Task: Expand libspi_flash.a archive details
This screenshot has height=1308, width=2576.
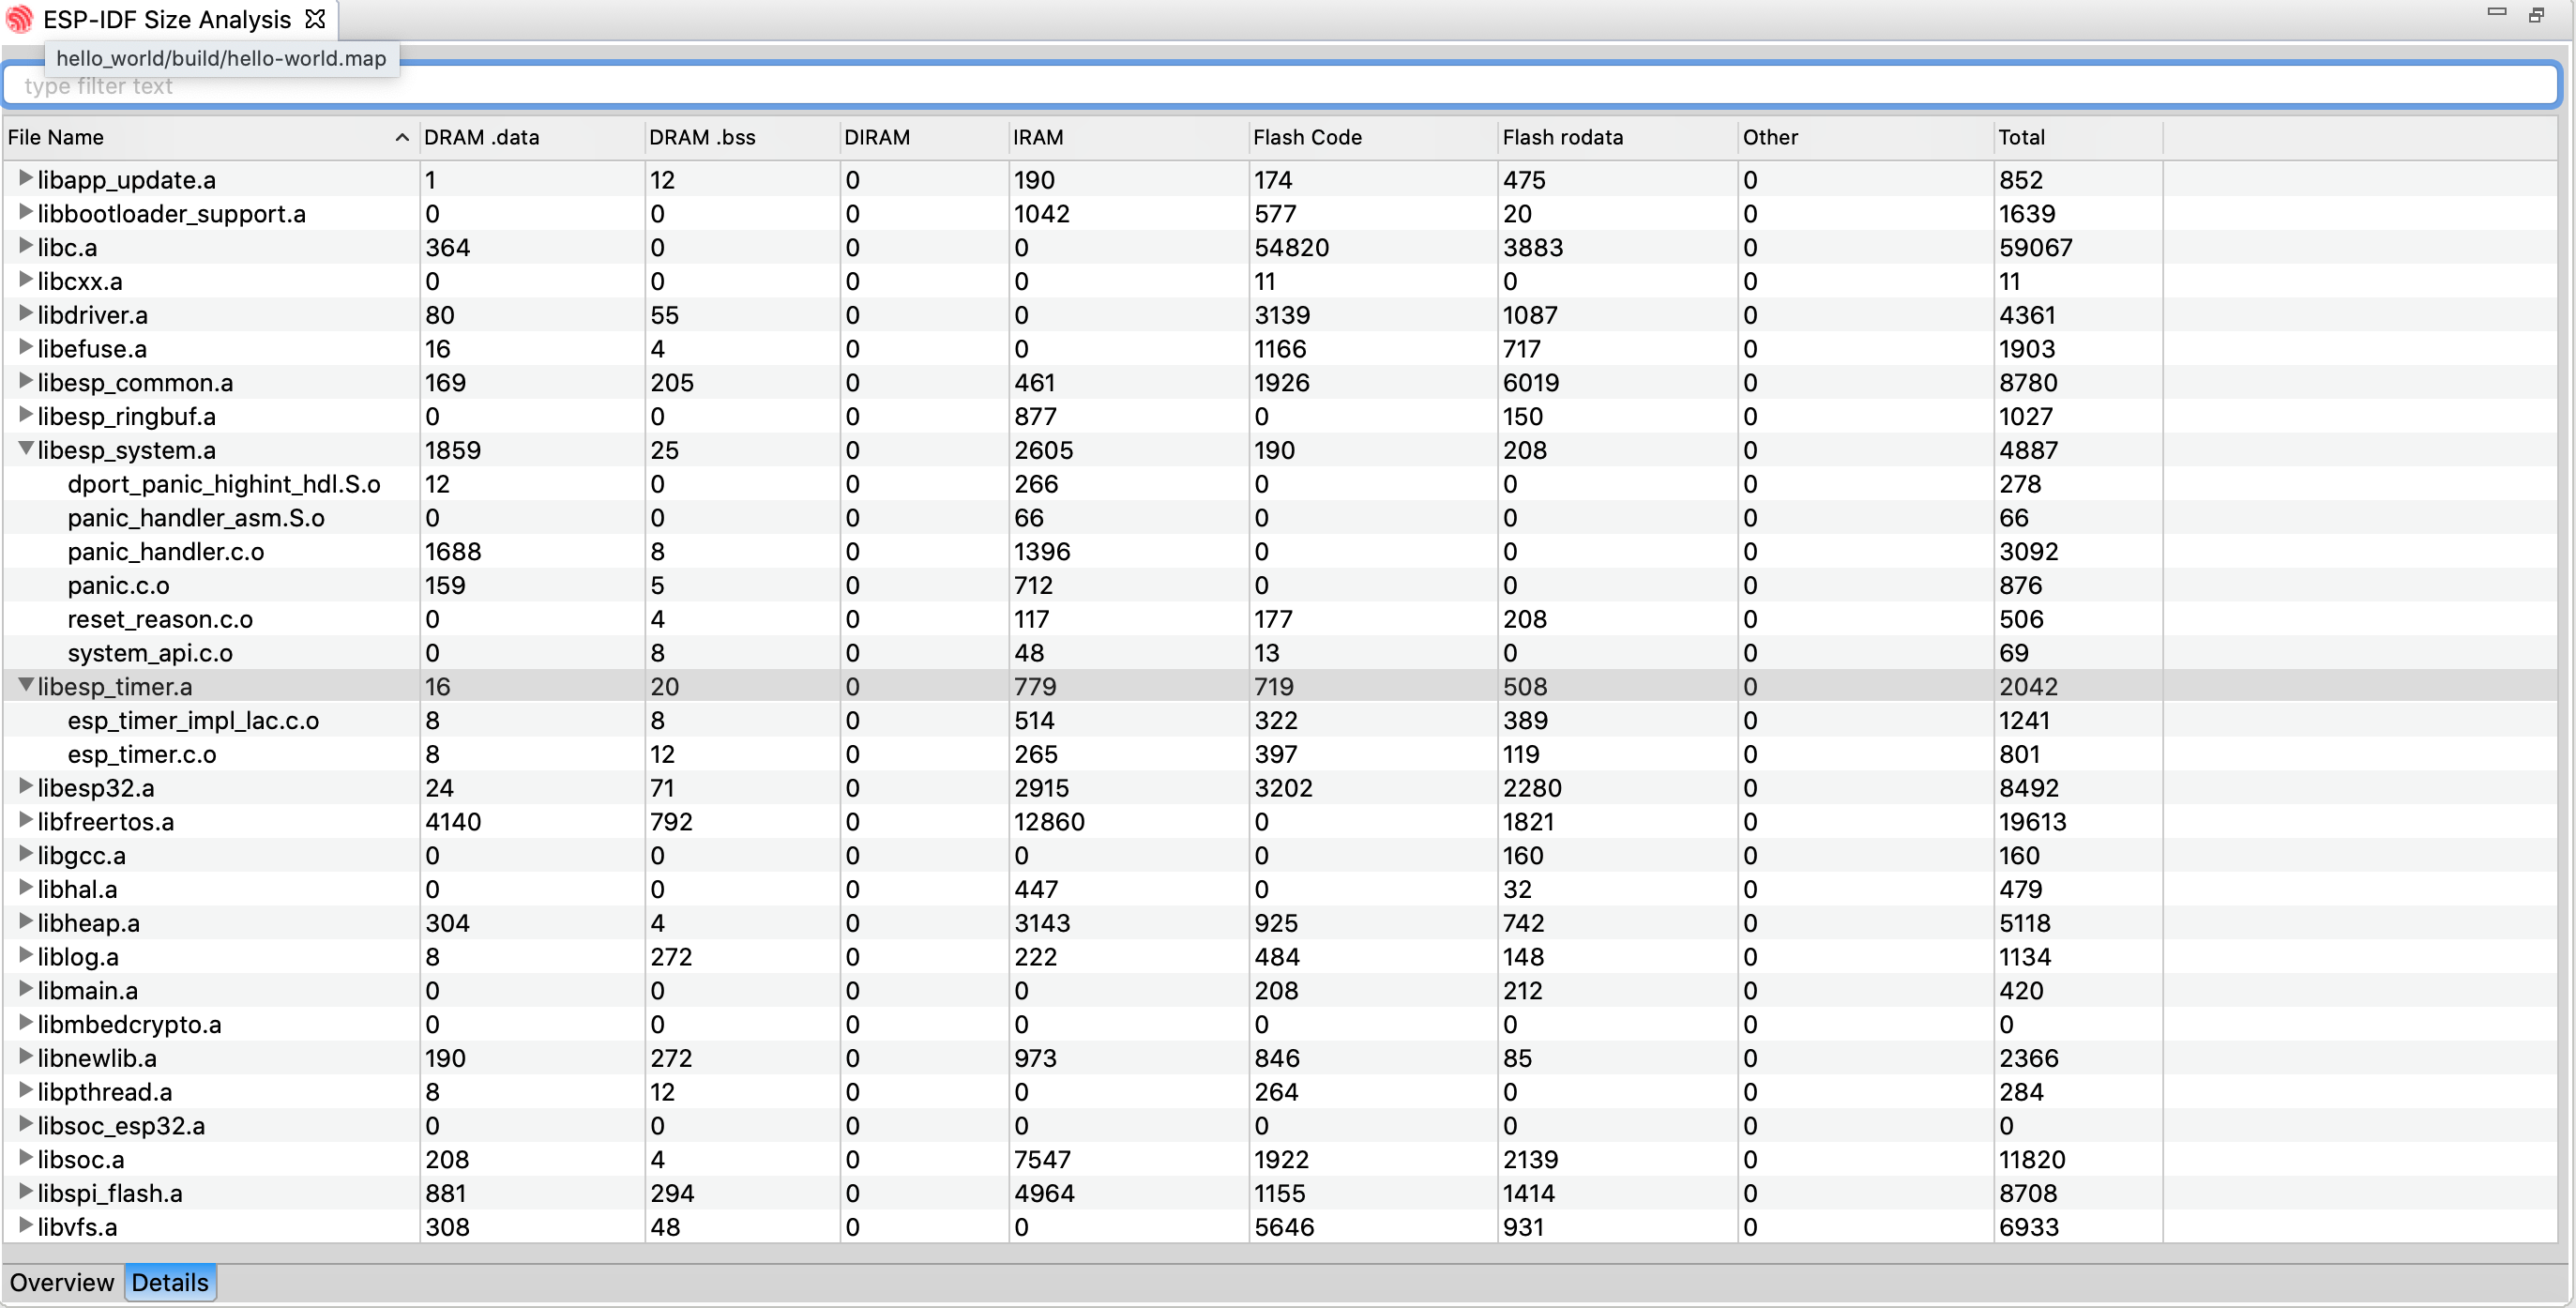Action: [26, 1191]
